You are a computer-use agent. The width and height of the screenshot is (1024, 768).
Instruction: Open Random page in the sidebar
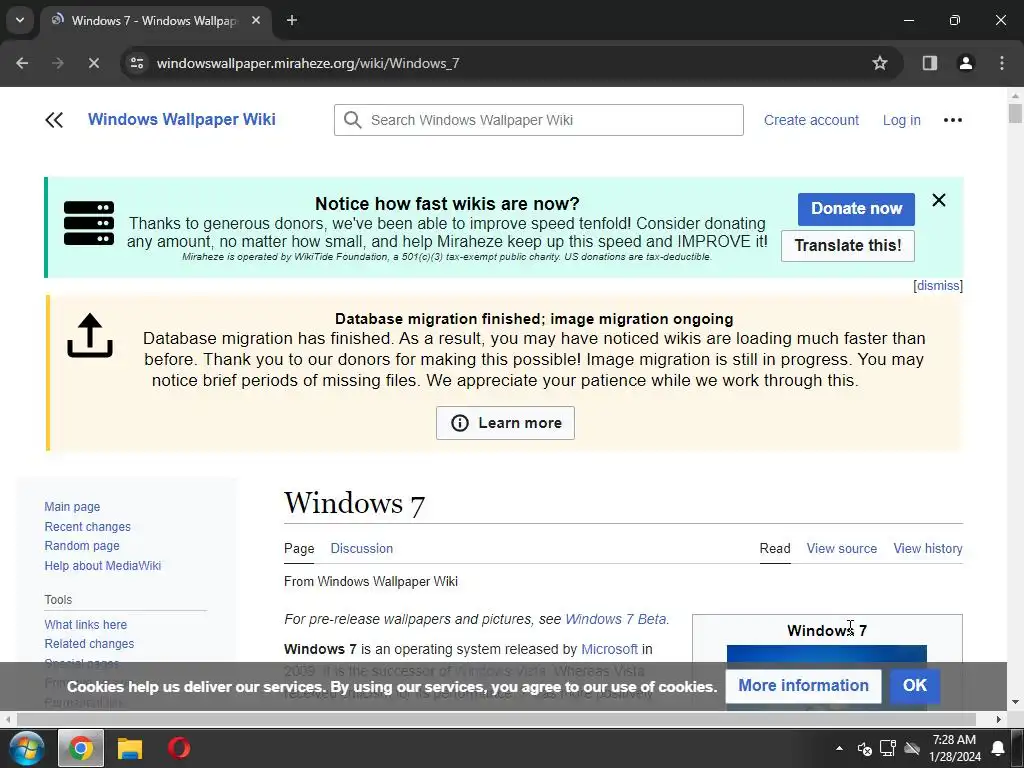tap(82, 546)
